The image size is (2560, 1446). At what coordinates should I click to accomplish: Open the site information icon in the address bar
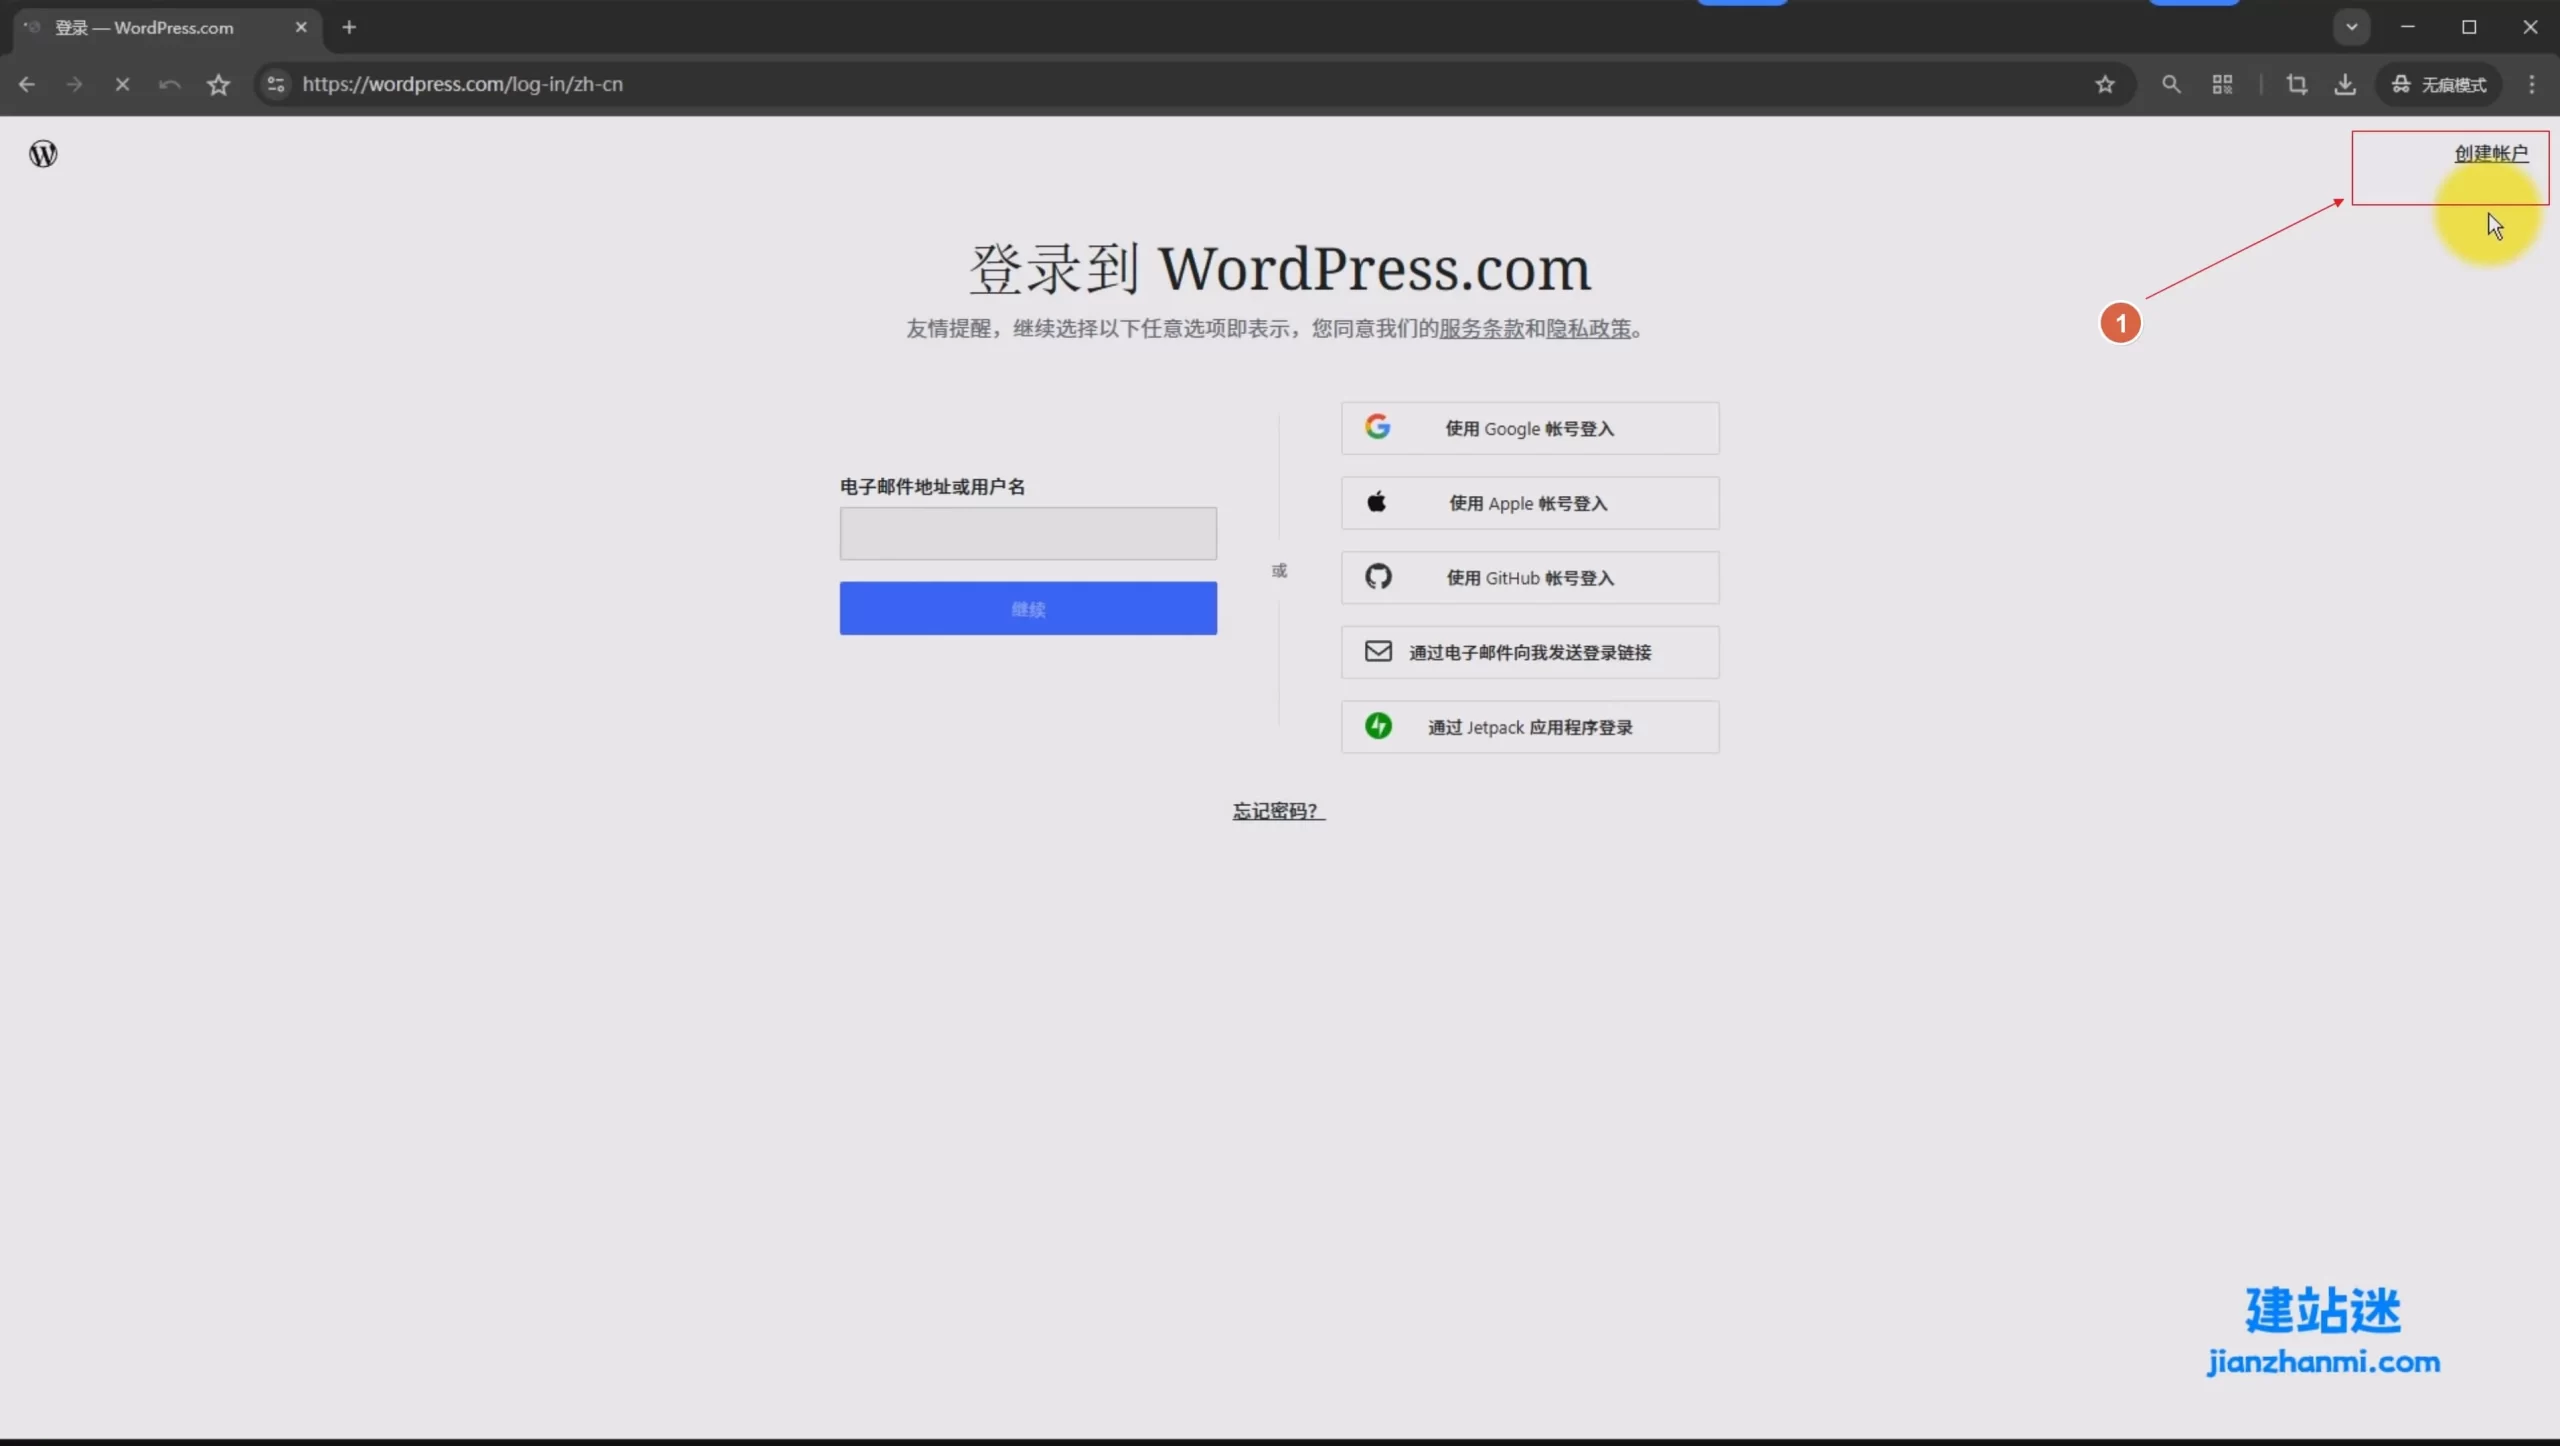276,85
